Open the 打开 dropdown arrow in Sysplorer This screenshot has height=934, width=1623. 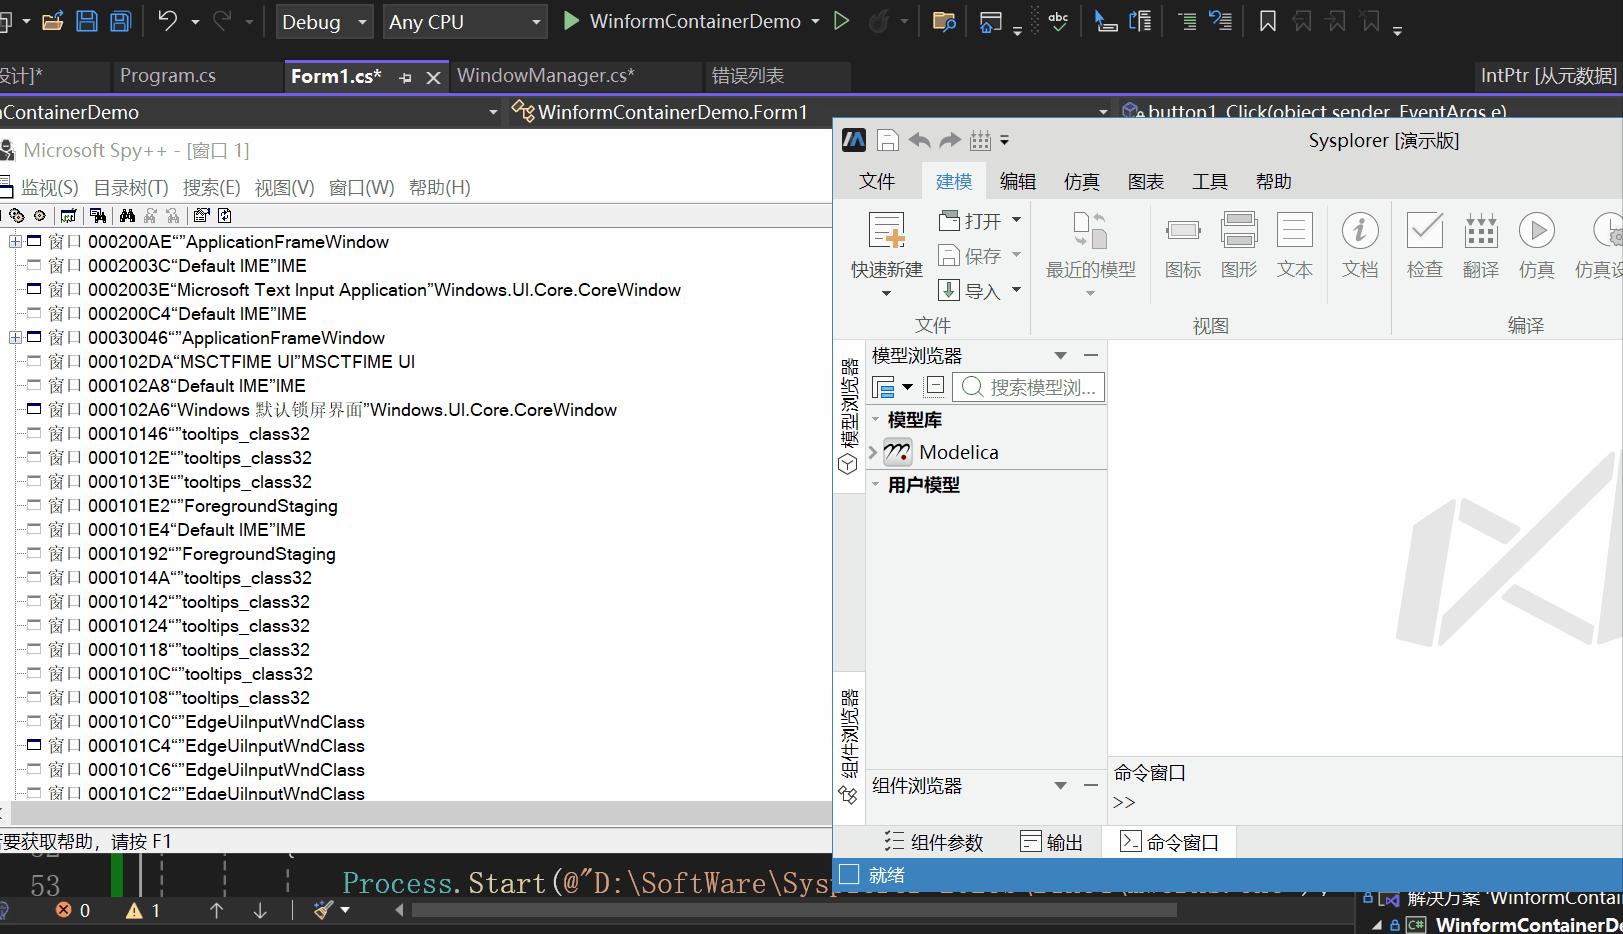1015,220
